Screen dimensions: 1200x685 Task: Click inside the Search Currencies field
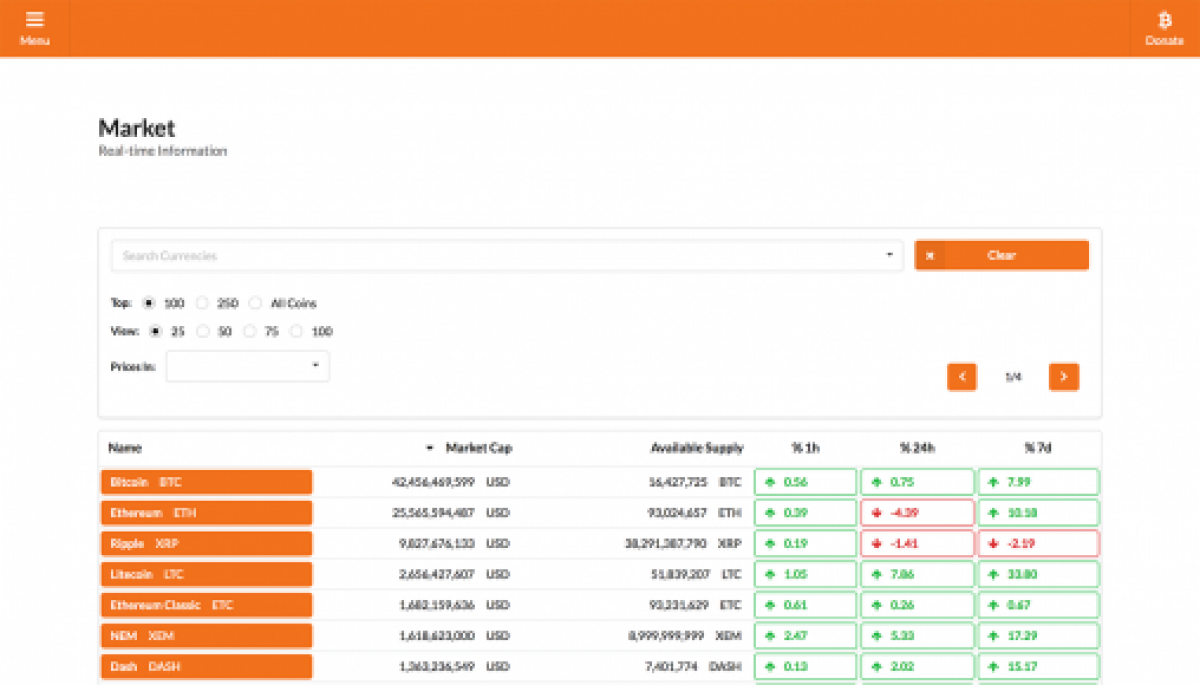point(400,255)
